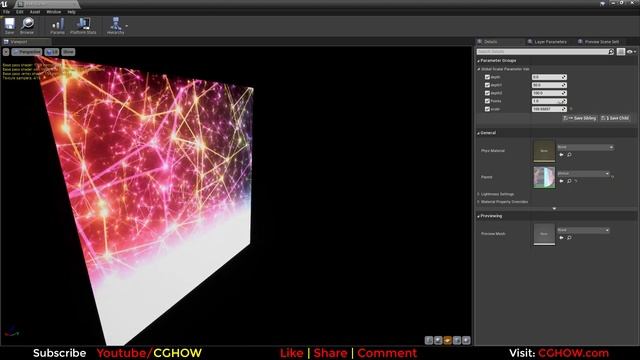Toggle the scale parameter checkbox
The width and height of the screenshot is (640, 360).
tap(487, 109)
